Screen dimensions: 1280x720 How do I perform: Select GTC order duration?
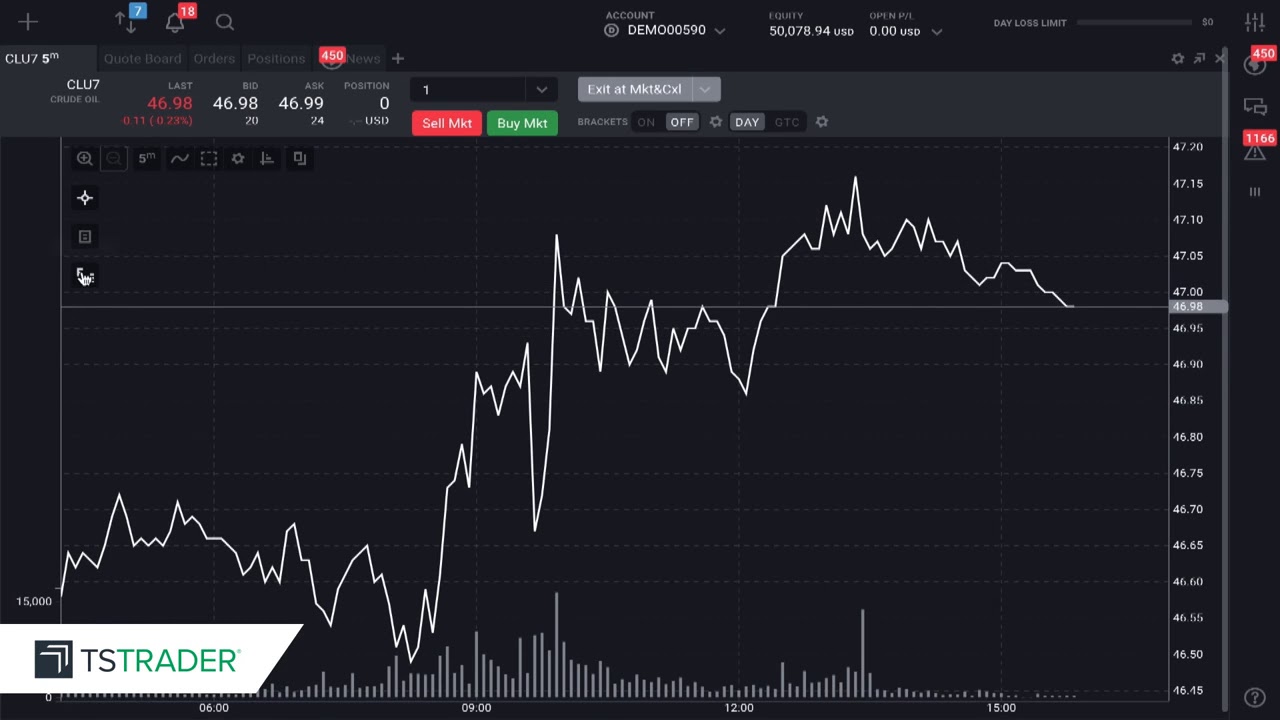[787, 122]
